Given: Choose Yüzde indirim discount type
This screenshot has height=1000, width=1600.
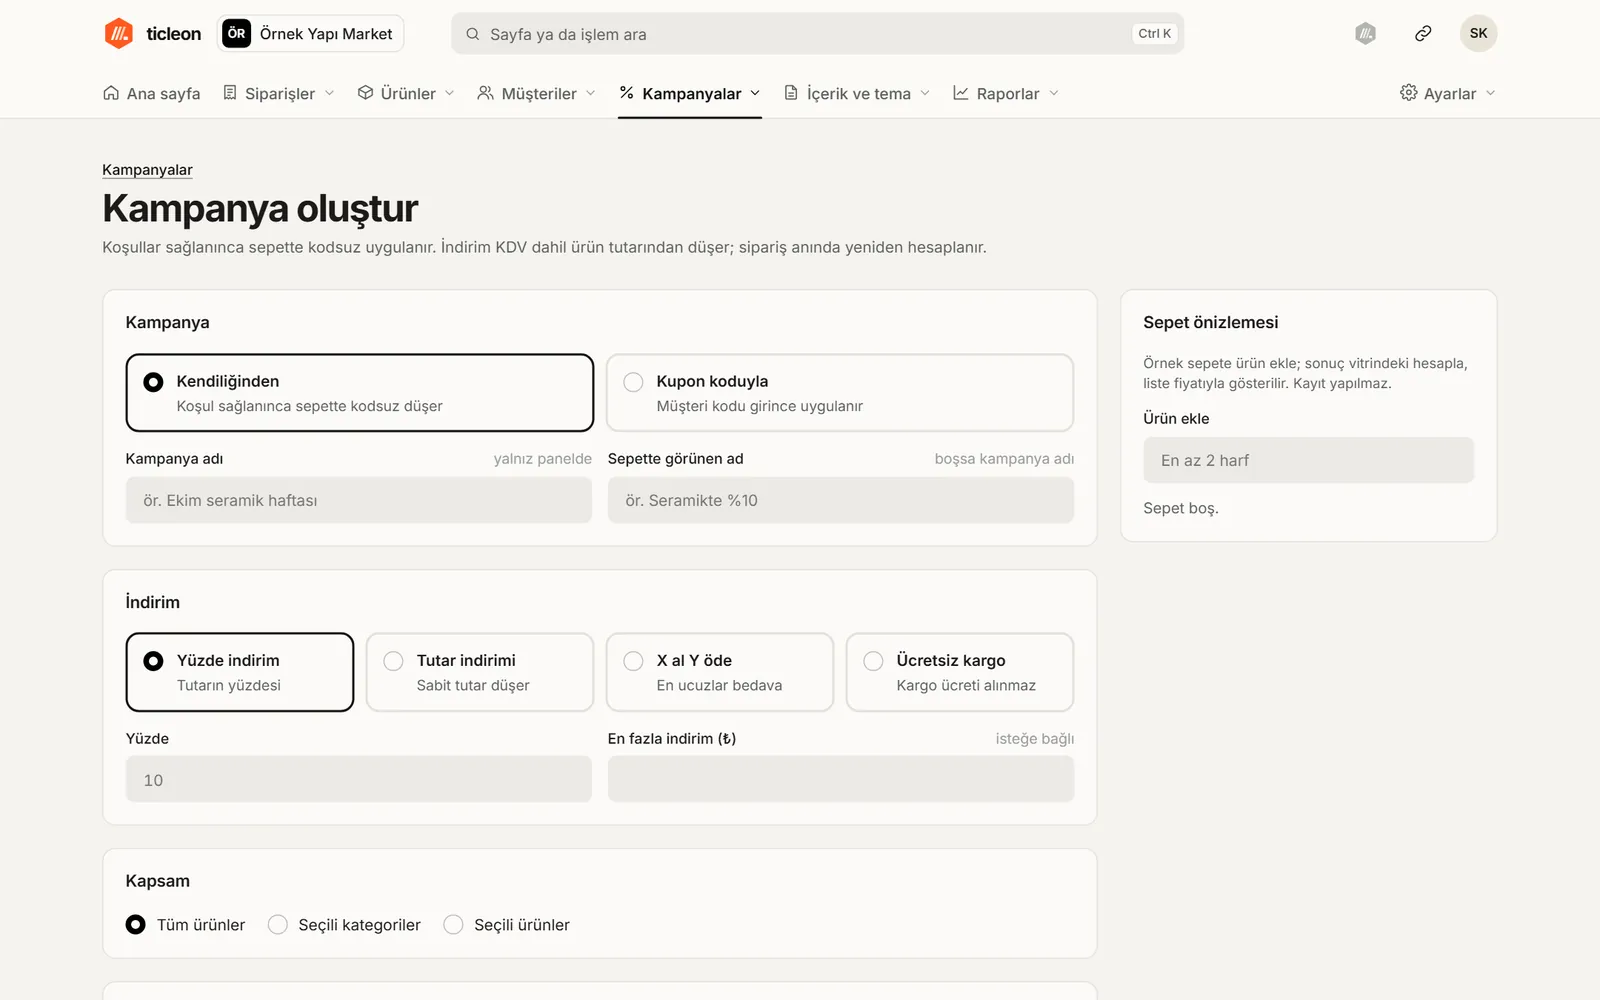Looking at the screenshot, I should [240, 672].
